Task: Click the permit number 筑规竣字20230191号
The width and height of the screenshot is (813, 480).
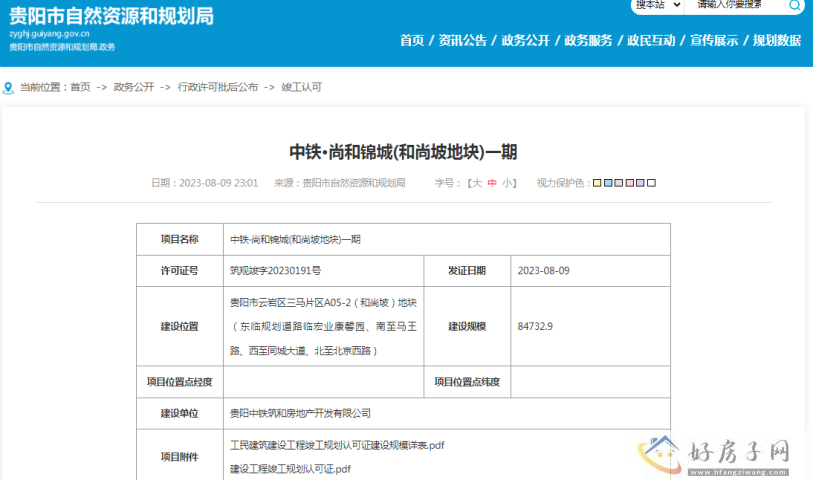Action: (x=275, y=271)
